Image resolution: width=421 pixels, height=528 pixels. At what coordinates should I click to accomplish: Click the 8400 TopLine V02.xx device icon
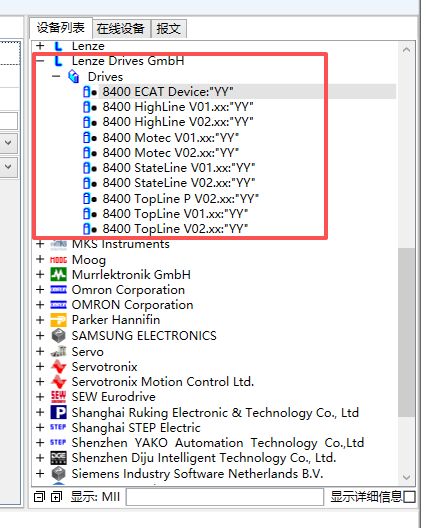[x=90, y=229]
